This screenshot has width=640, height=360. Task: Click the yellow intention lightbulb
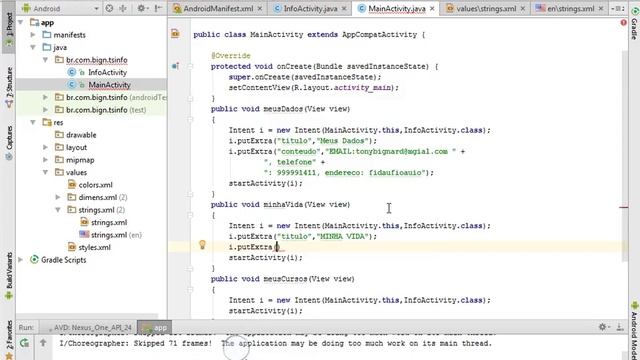[202, 244]
